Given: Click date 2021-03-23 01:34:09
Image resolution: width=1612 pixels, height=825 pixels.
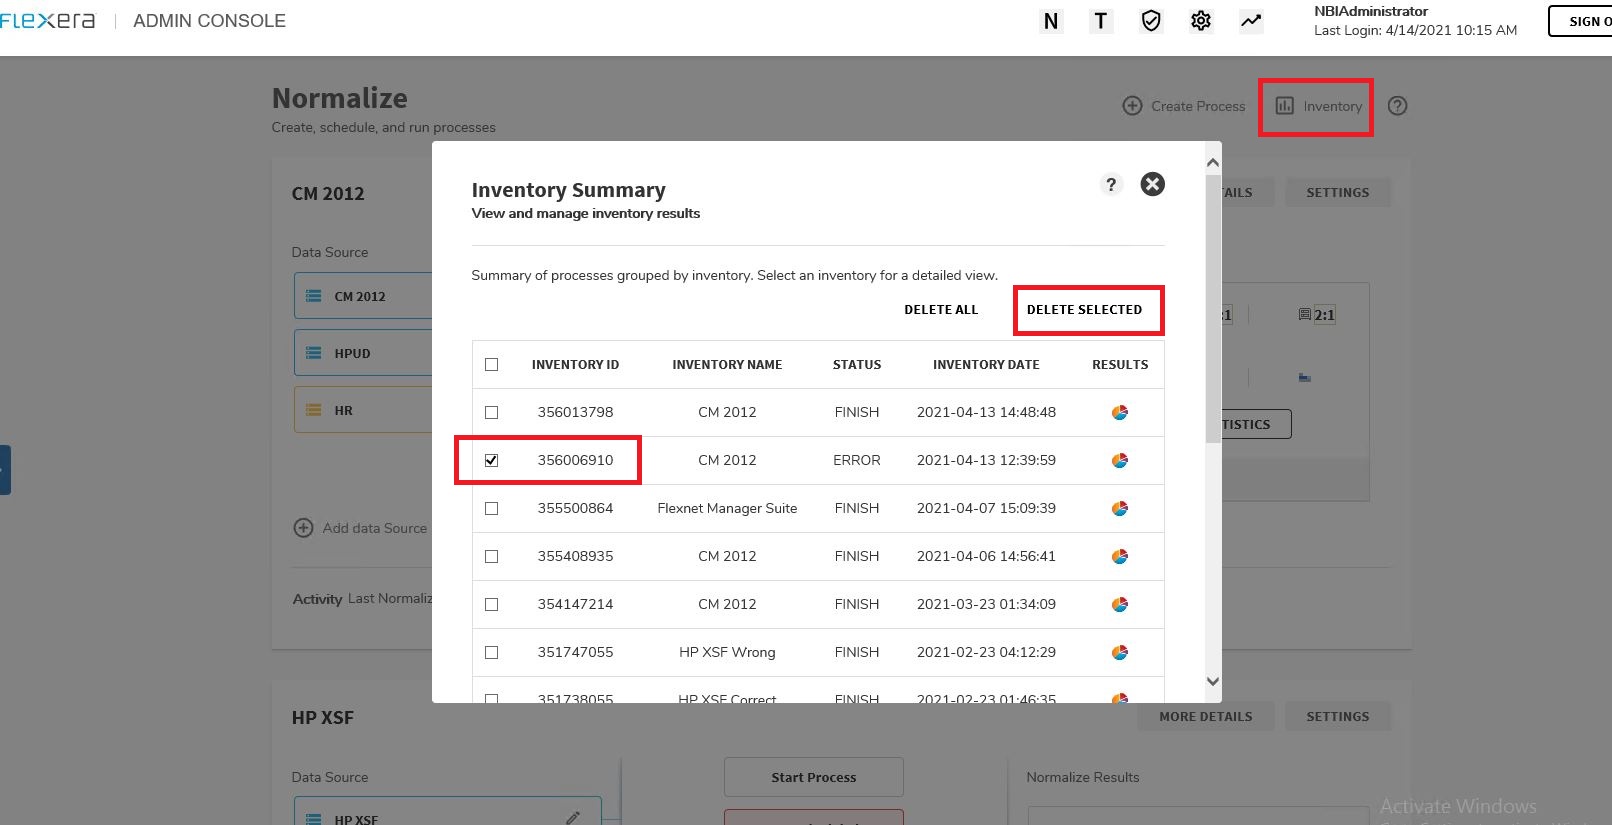Looking at the screenshot, I should (x=986, y=604).
